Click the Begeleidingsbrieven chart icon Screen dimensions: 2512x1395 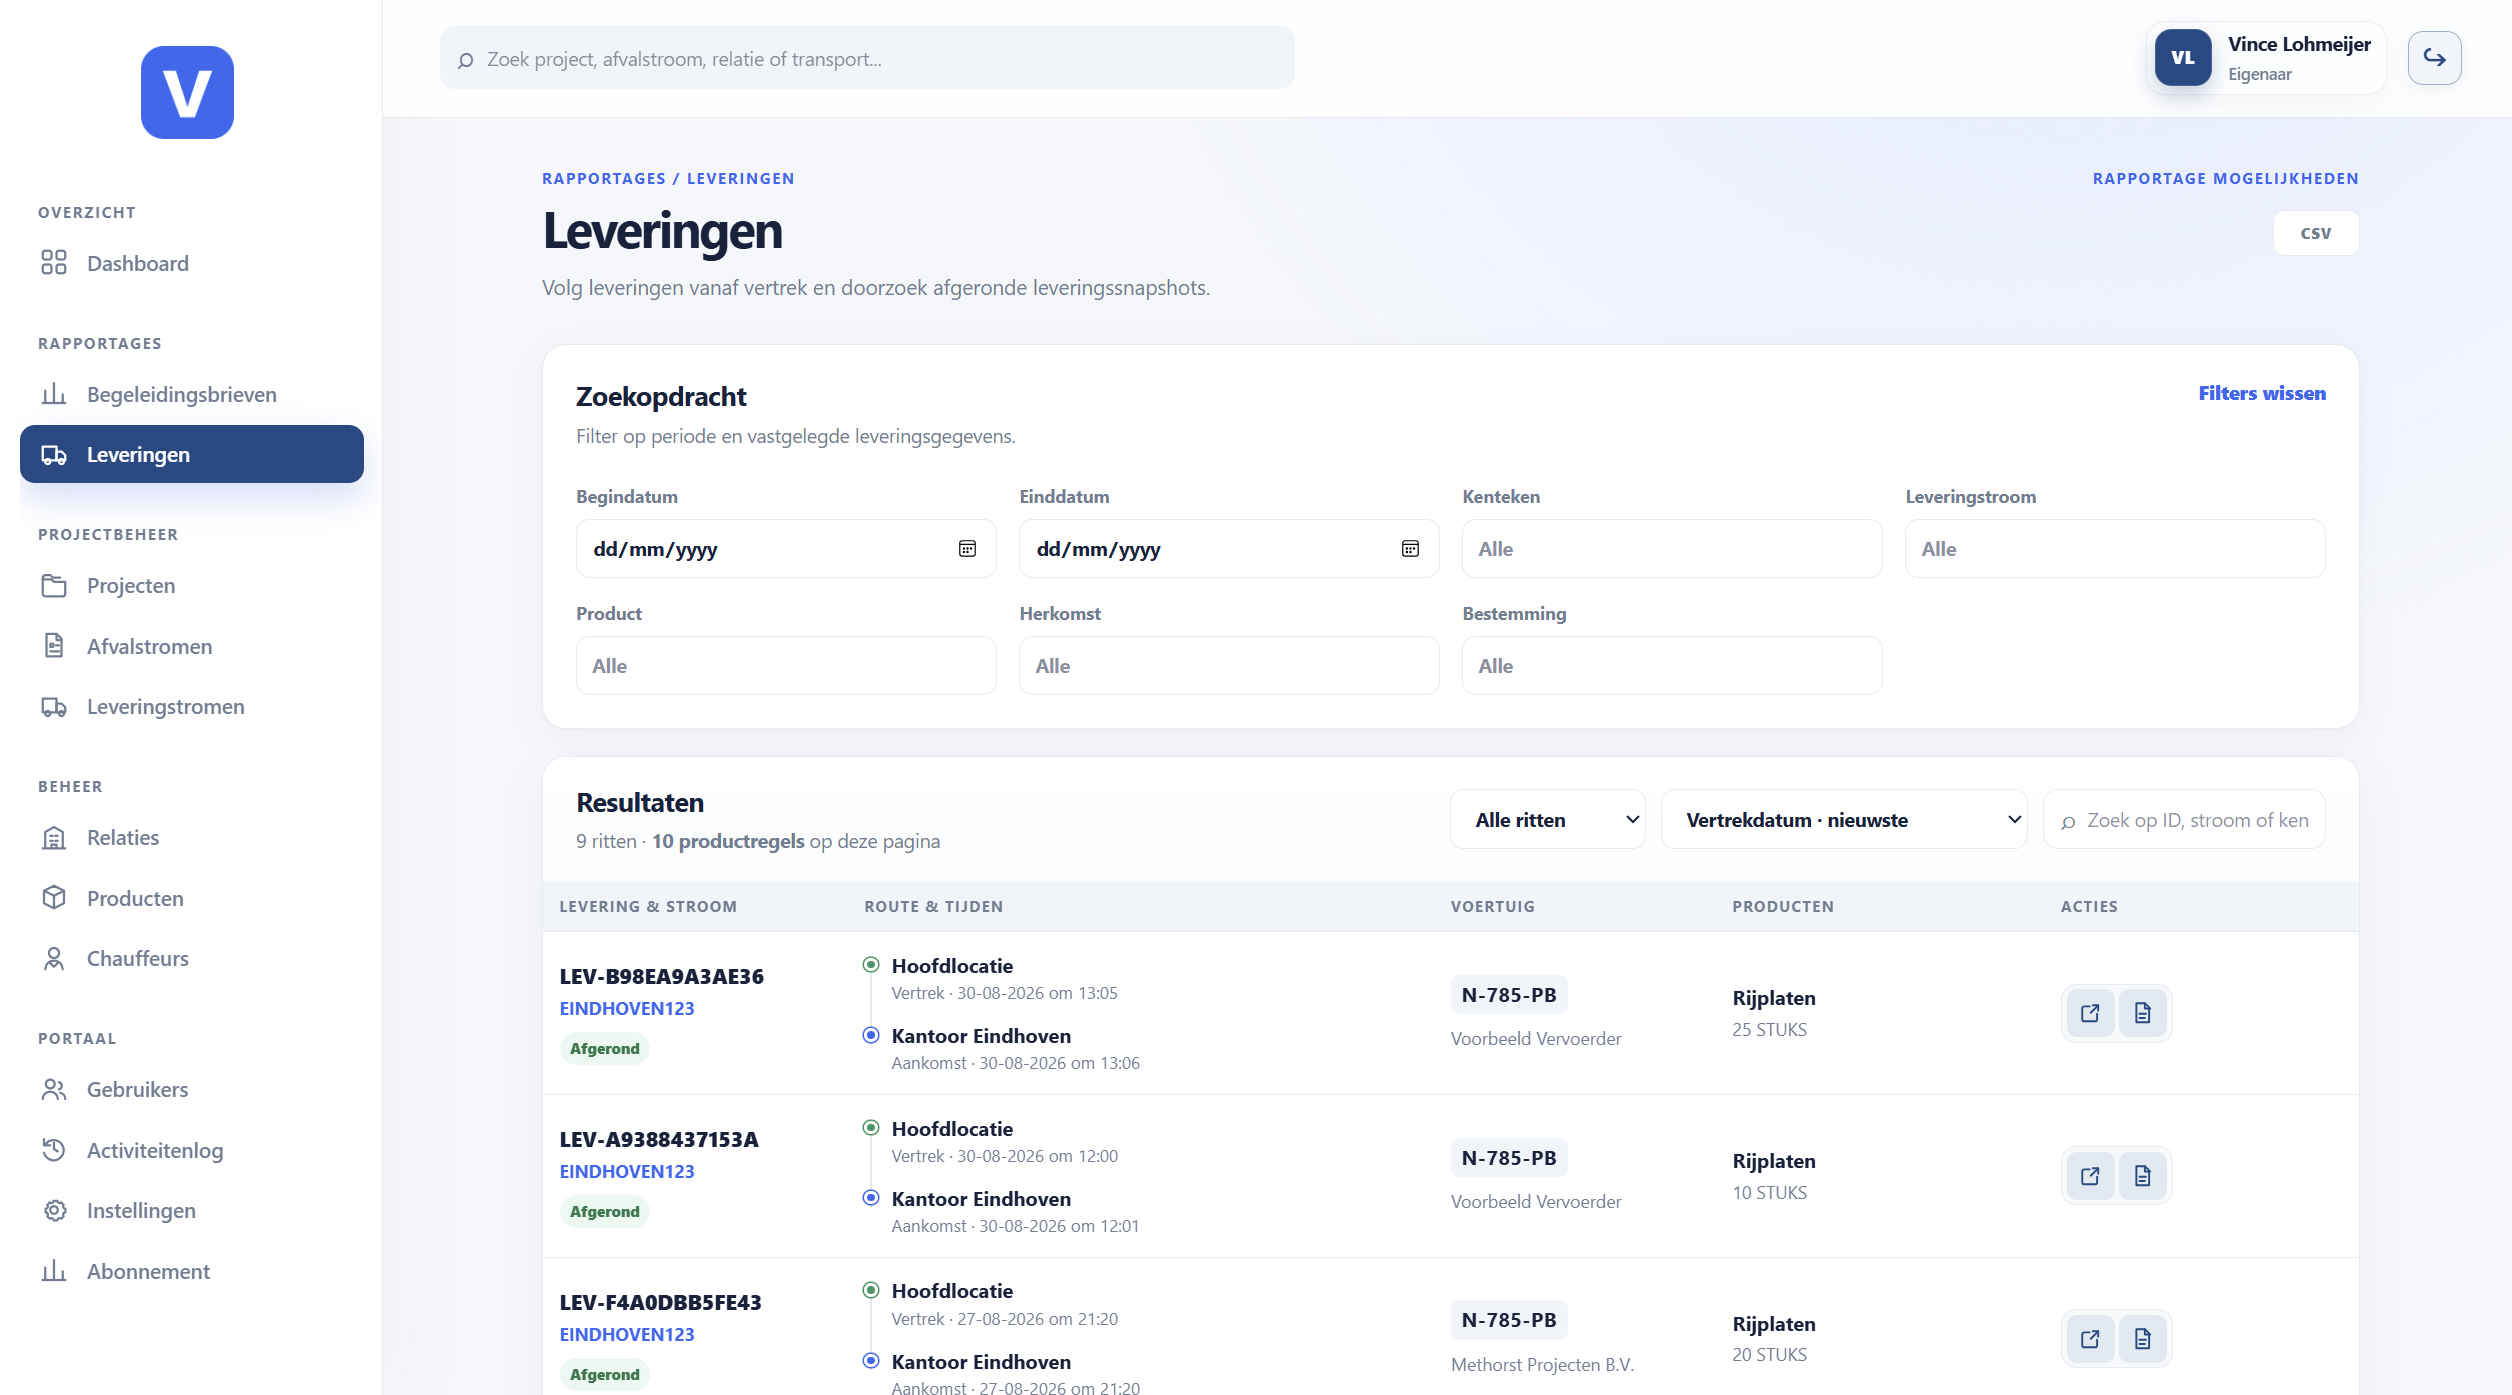click(x=54, y=394)
